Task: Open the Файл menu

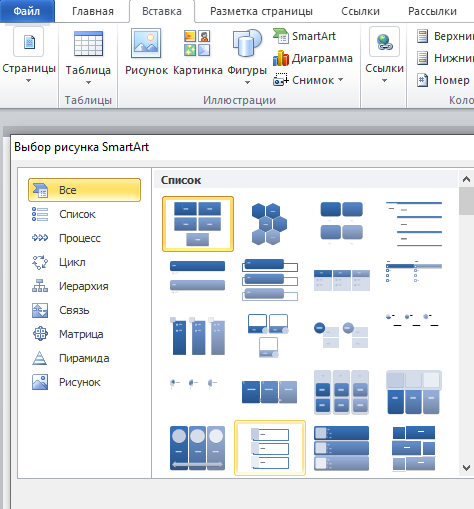Action: 27,11
